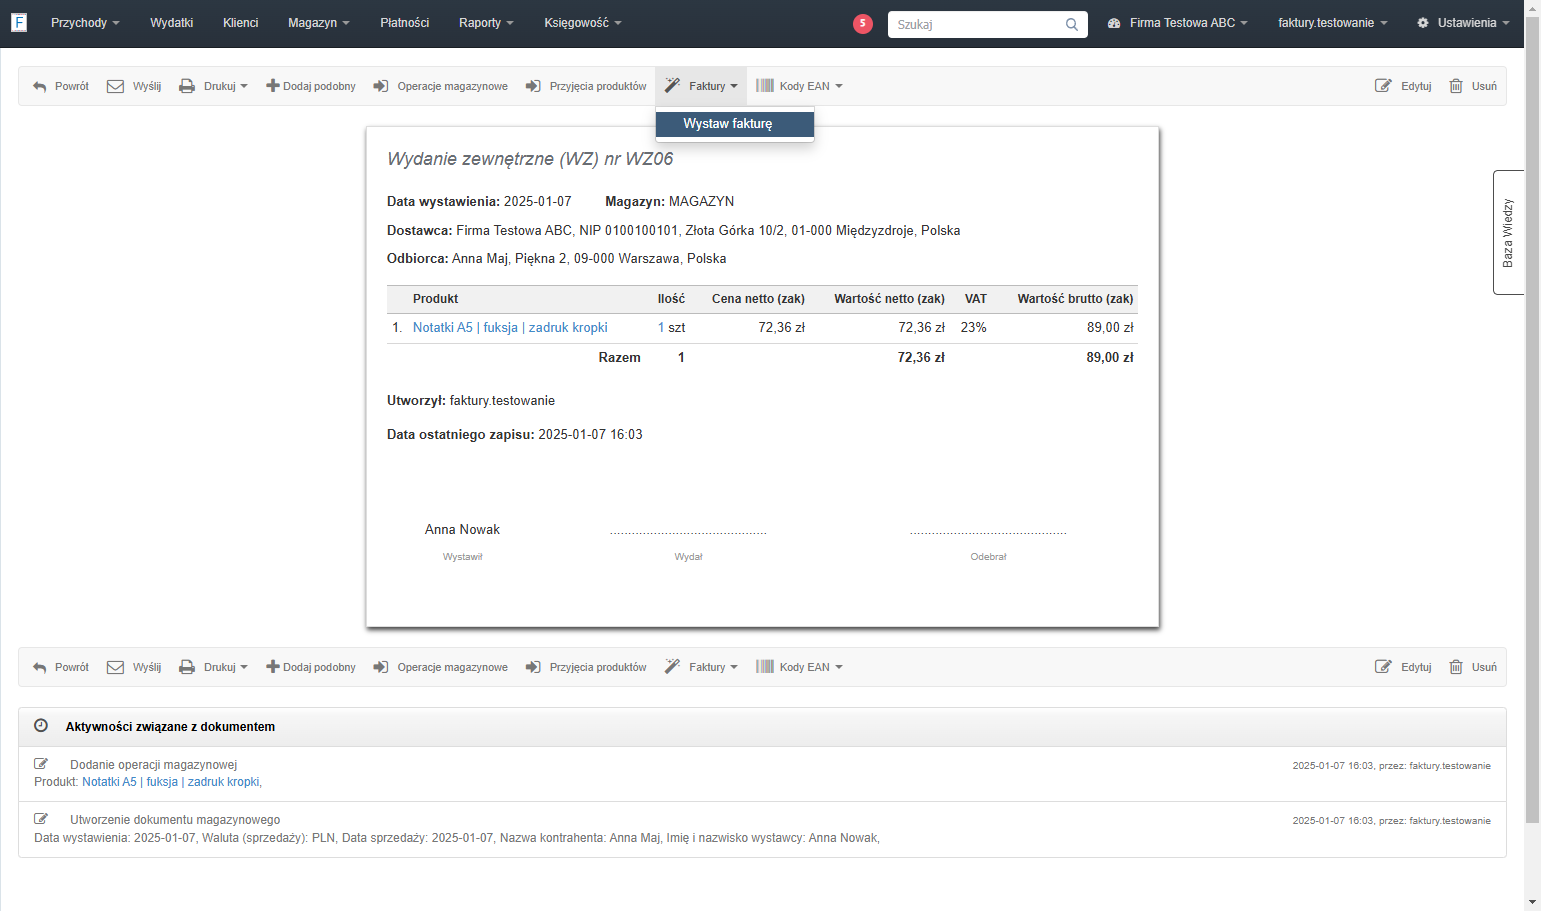Click the top toolbar Wyślij envelope icon

115,86
